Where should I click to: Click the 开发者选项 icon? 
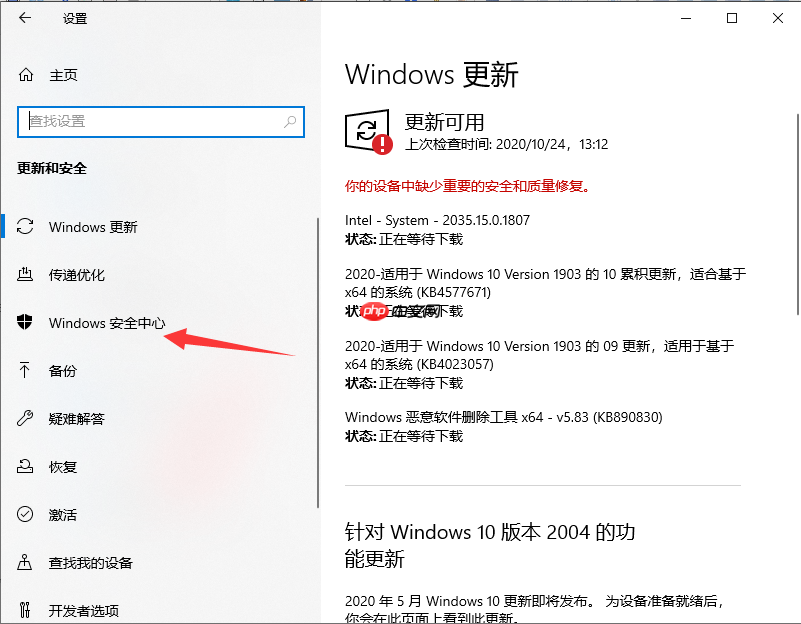[25, 610]
